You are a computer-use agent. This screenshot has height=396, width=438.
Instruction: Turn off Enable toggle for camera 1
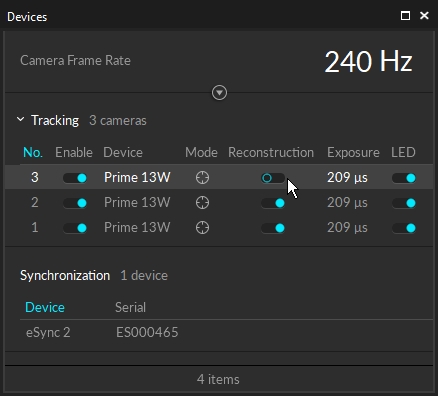(75, 228)
